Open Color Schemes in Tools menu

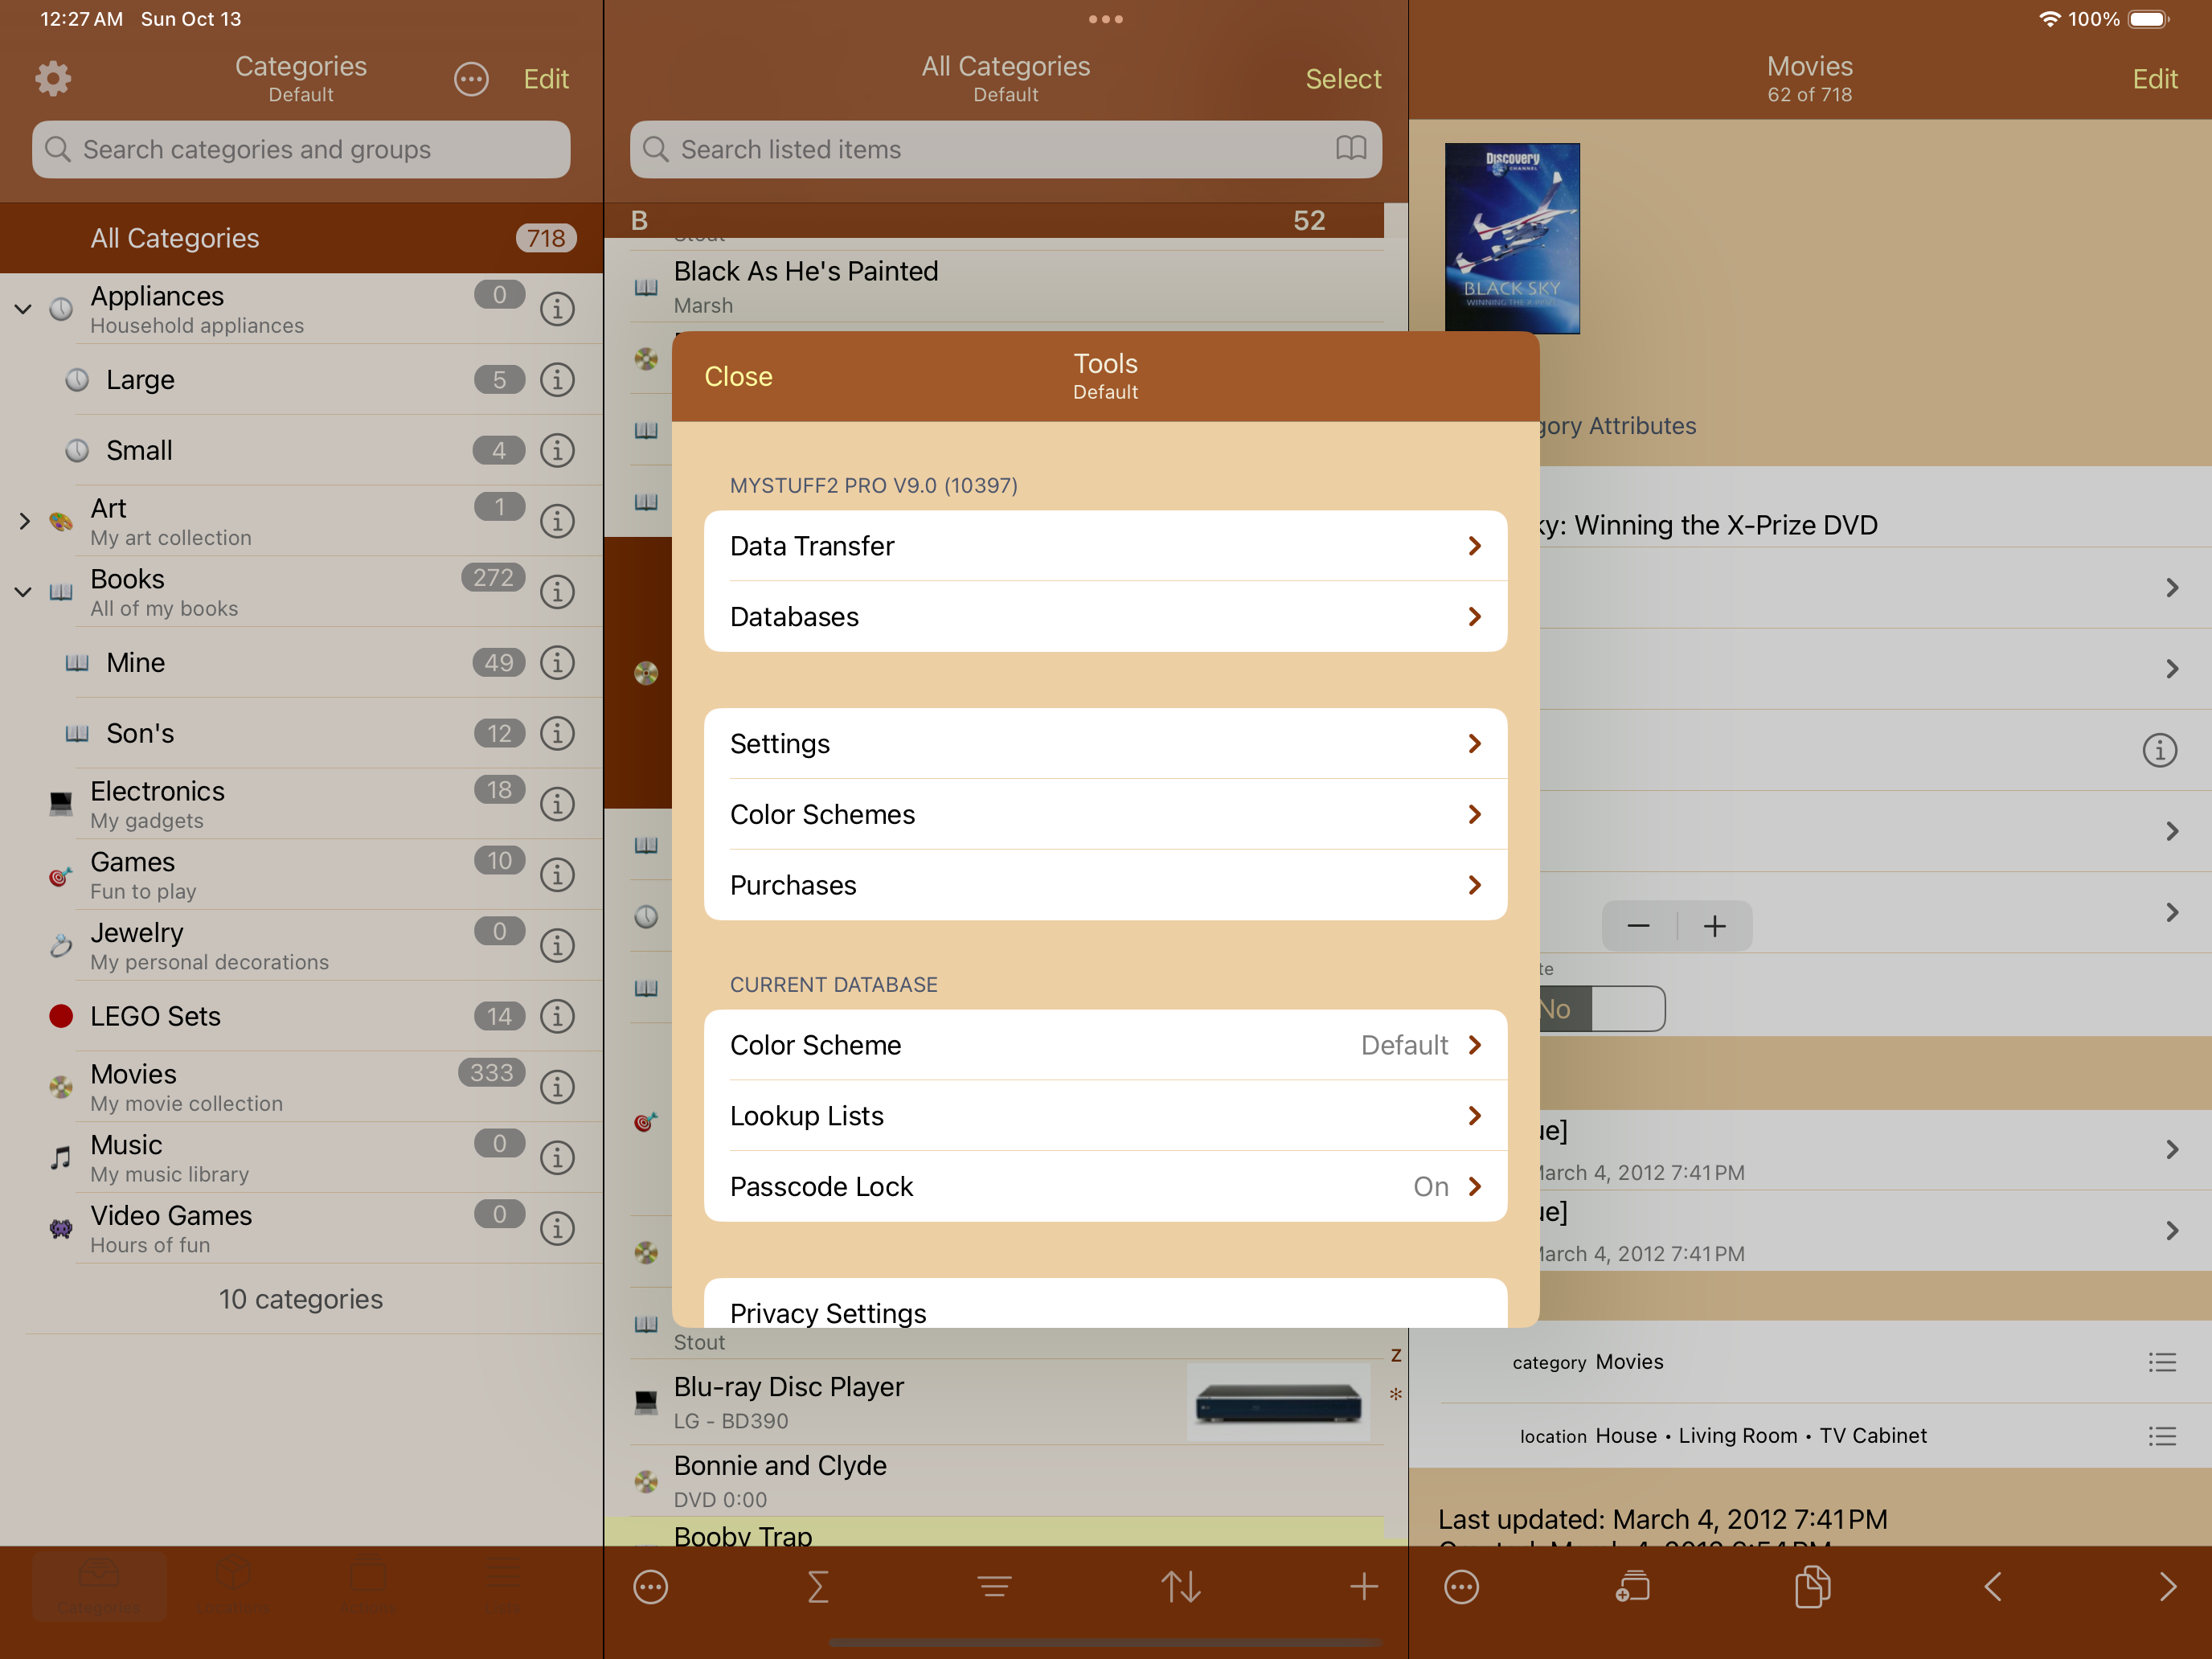[x=1105, y=814]
